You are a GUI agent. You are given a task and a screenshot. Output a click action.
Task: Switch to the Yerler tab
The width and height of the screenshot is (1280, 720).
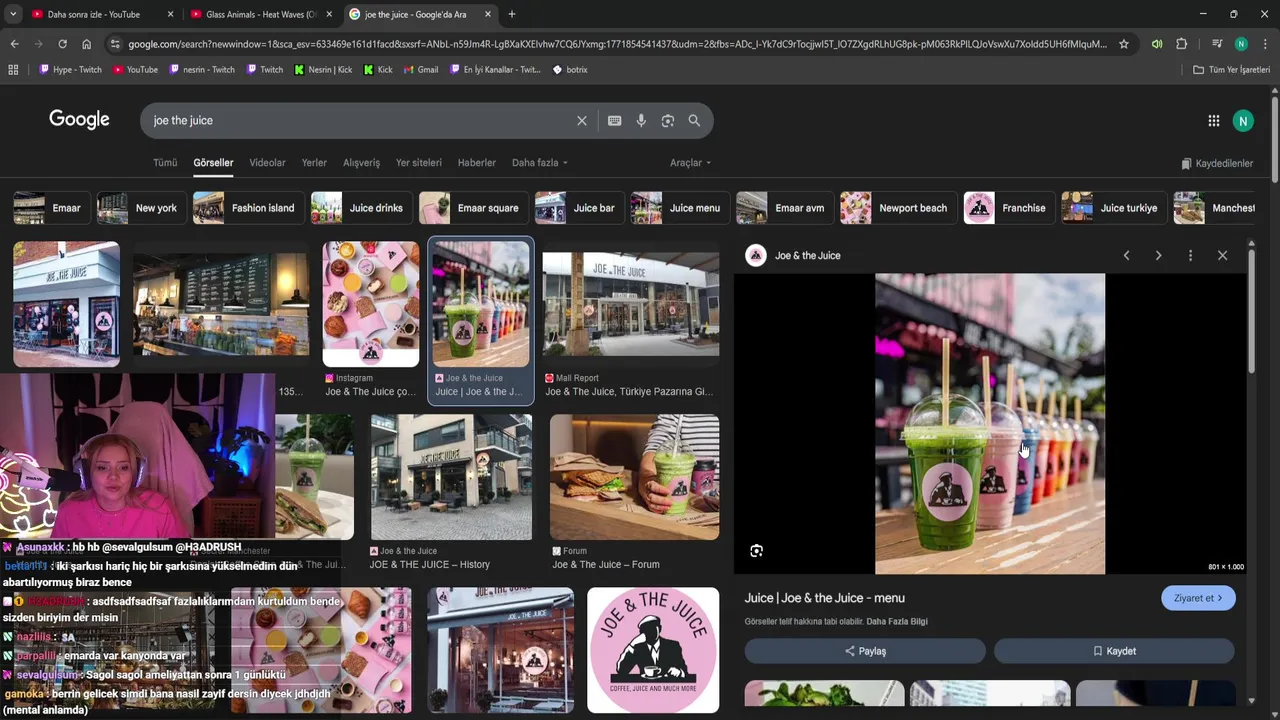[x=314, y=163]
